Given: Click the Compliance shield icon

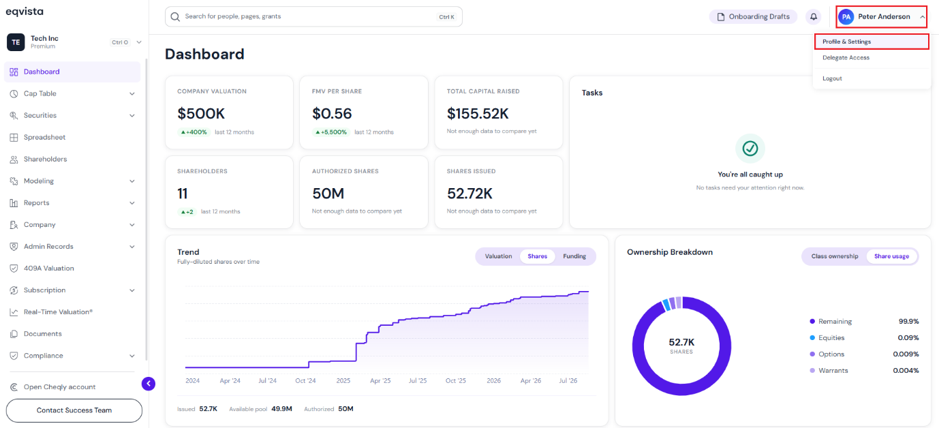Looking at the screenshot, I should 14,356.
